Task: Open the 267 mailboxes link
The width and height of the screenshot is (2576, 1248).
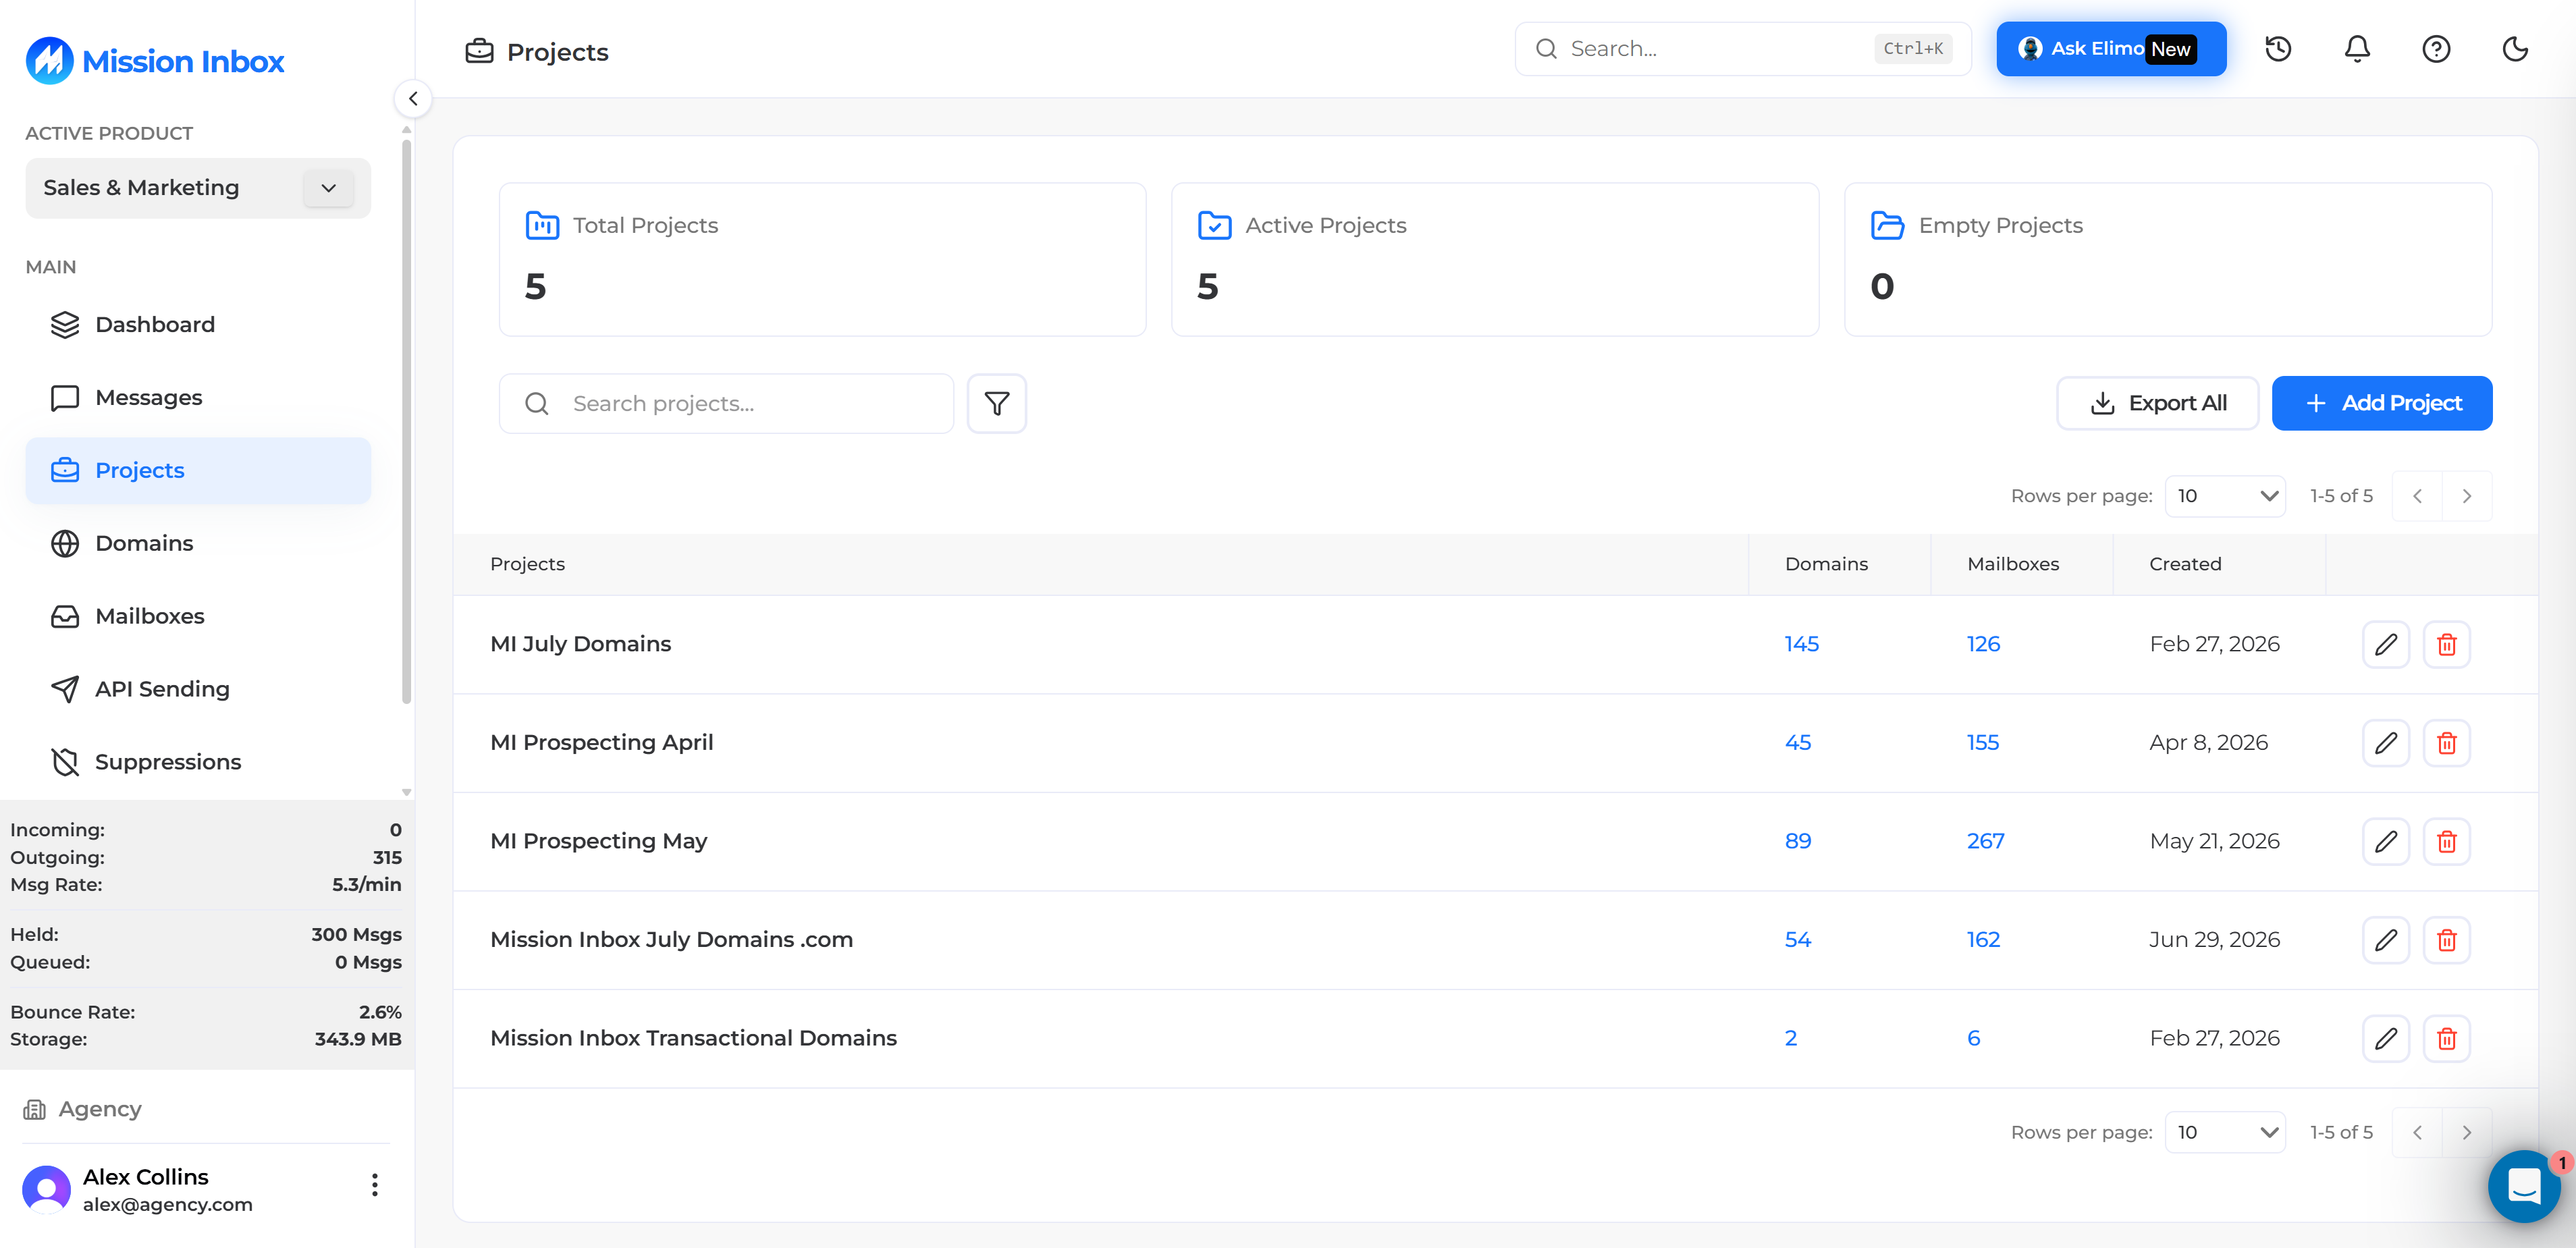Action: 1985,842
